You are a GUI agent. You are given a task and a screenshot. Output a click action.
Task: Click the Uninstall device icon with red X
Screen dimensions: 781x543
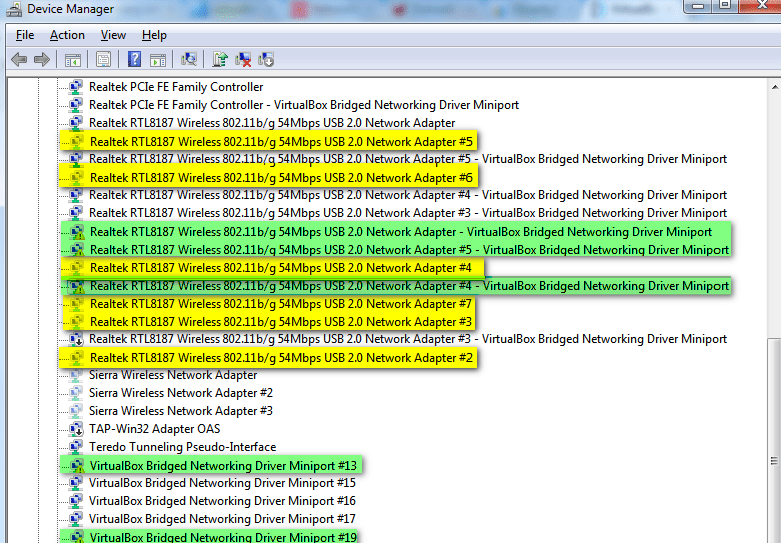[243, 59]
